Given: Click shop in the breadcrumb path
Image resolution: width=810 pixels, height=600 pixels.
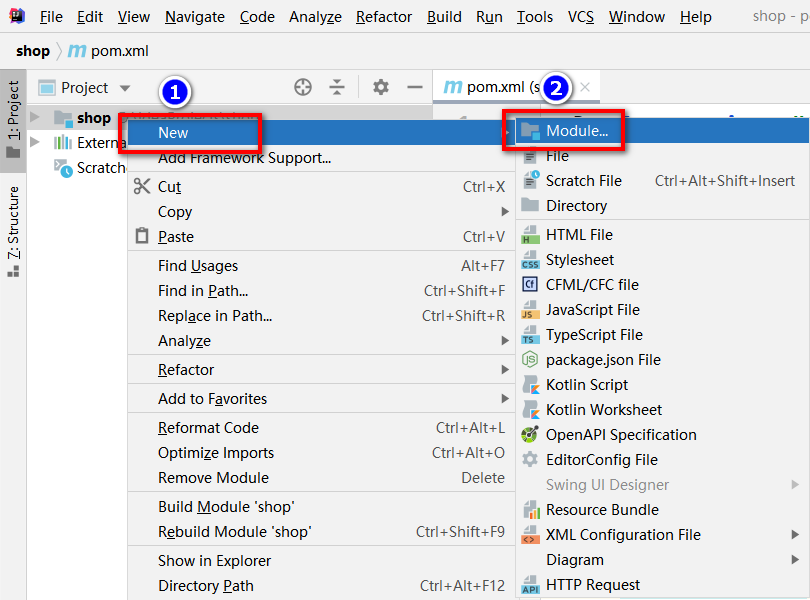Looking at the screenshot, I should point(33,51).
